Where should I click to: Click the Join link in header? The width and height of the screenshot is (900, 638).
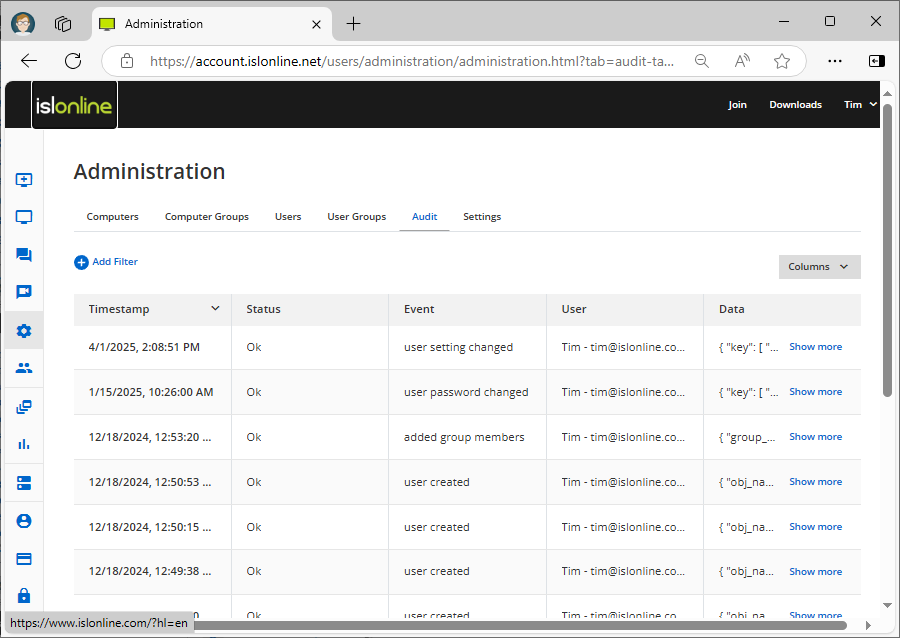[737, 105]
